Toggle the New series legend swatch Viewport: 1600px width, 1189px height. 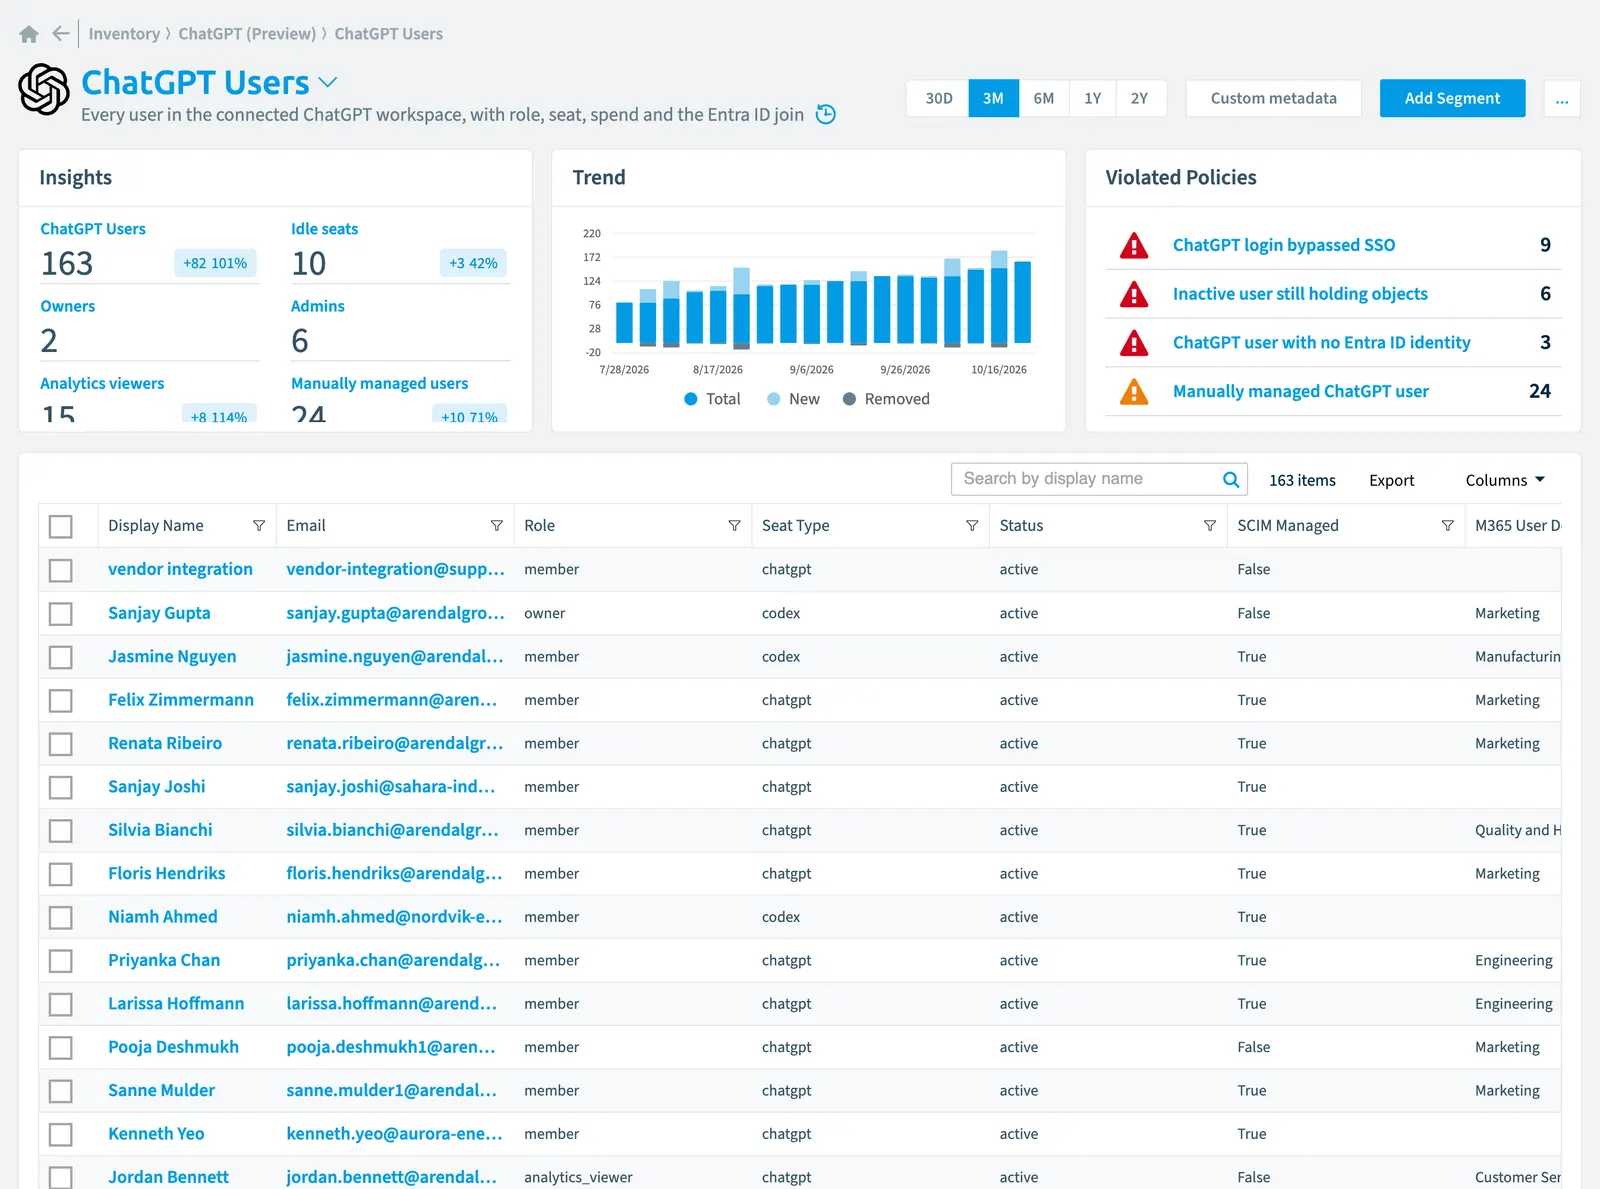(x=774, y=399)
